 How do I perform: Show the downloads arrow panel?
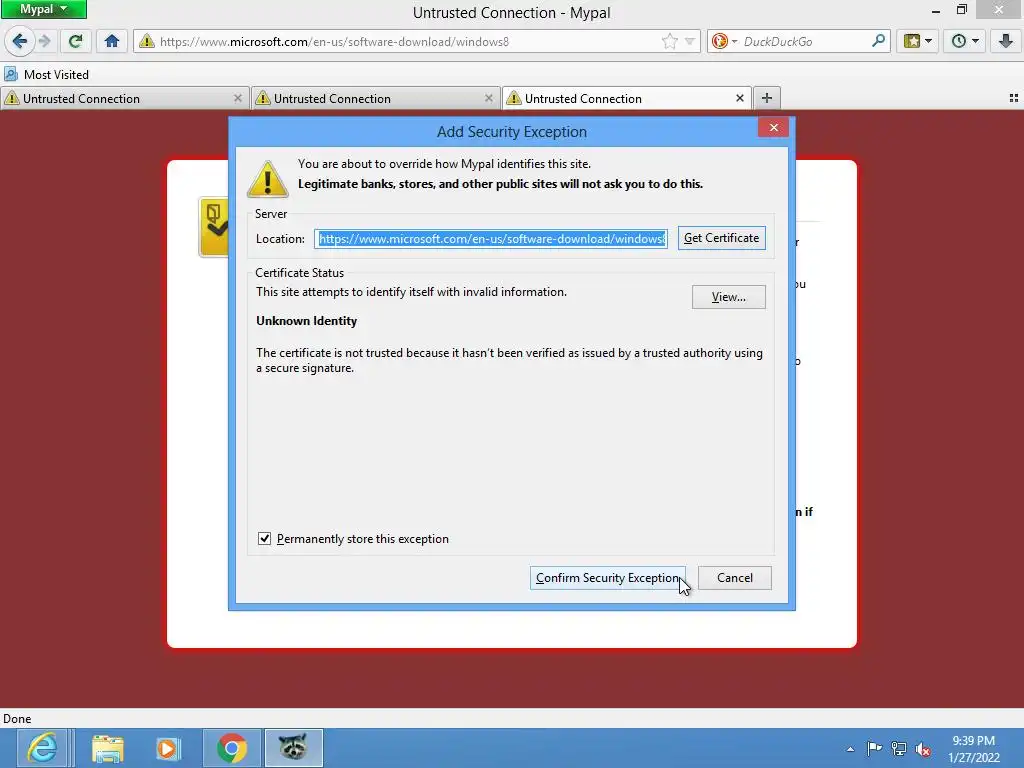pyautogui.click(x=1006, y=41)
